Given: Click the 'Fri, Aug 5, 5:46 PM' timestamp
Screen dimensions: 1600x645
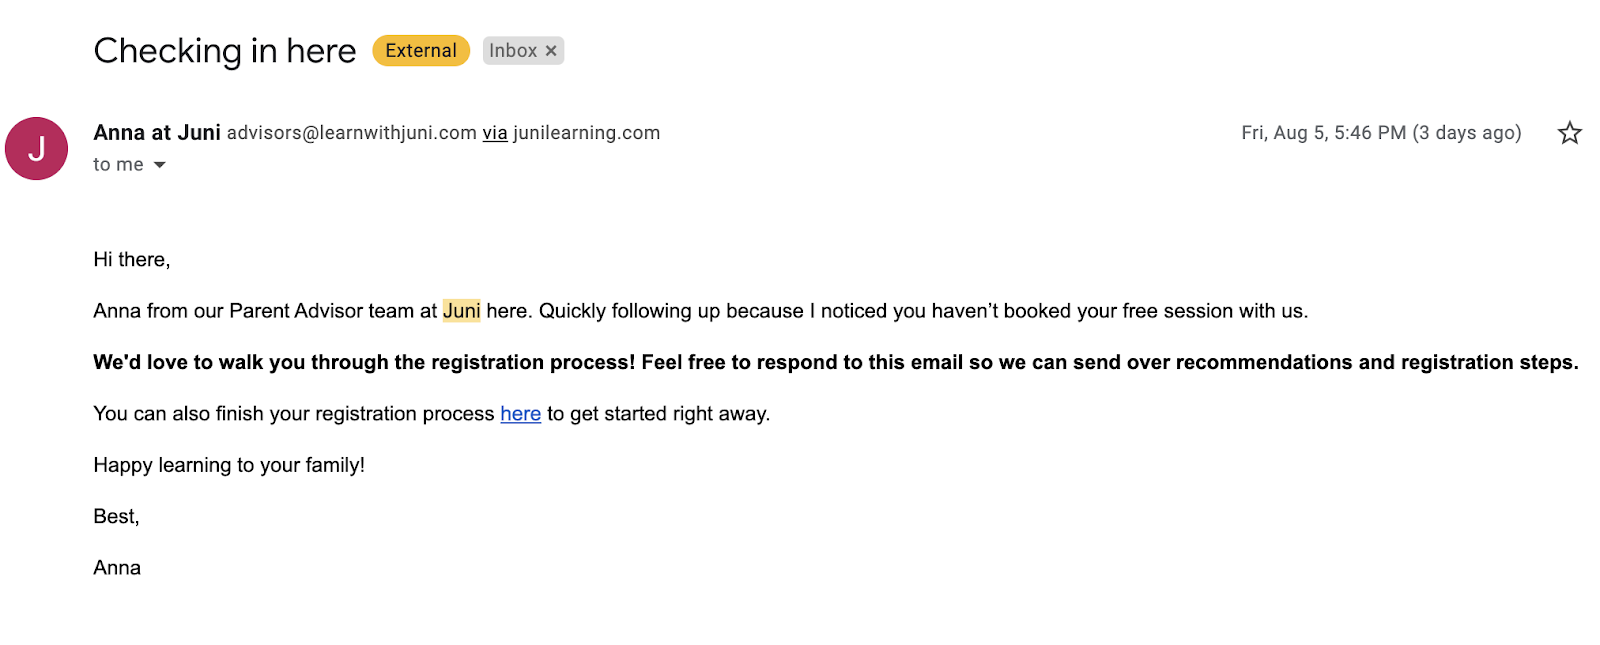Looking at the screenshot, I should pyautogui.click(x=1323, y=133).
